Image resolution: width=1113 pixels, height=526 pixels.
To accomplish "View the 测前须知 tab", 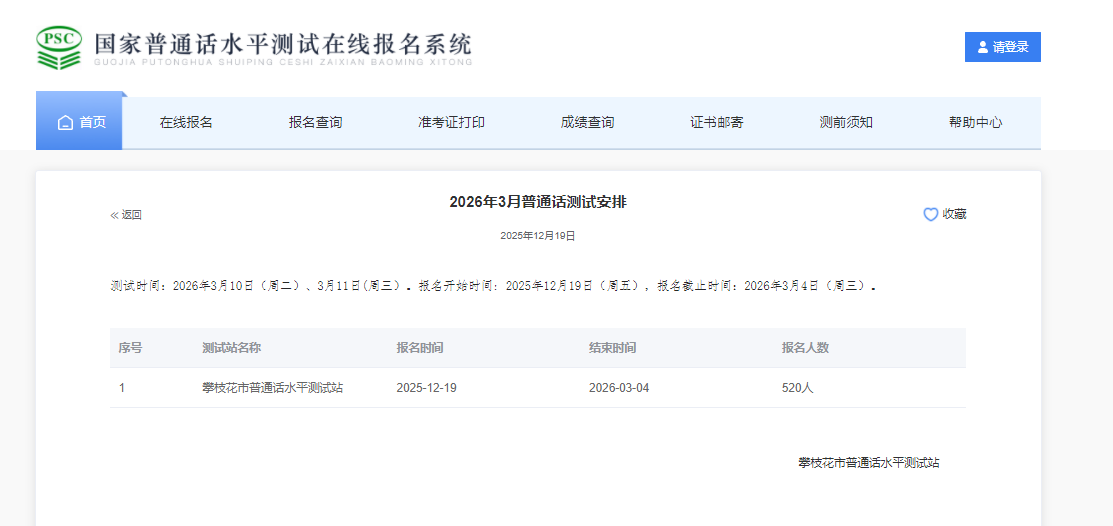I will pos(846,122).
